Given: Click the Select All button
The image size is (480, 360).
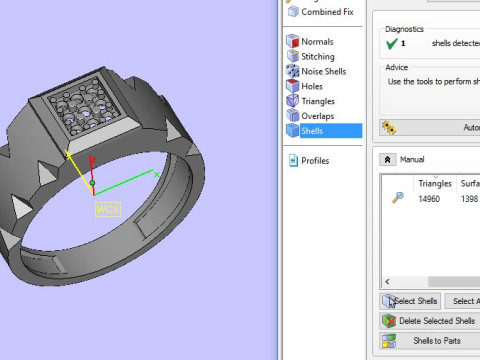Looking at the screenshot, I should 463,301.
